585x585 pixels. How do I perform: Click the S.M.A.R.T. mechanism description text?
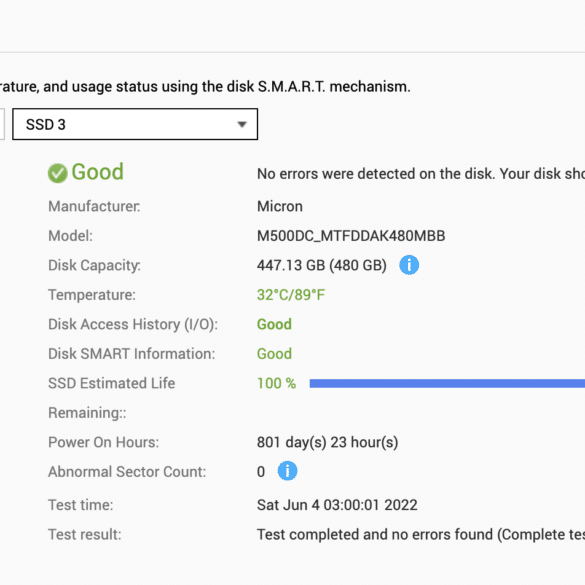[205, 87]
